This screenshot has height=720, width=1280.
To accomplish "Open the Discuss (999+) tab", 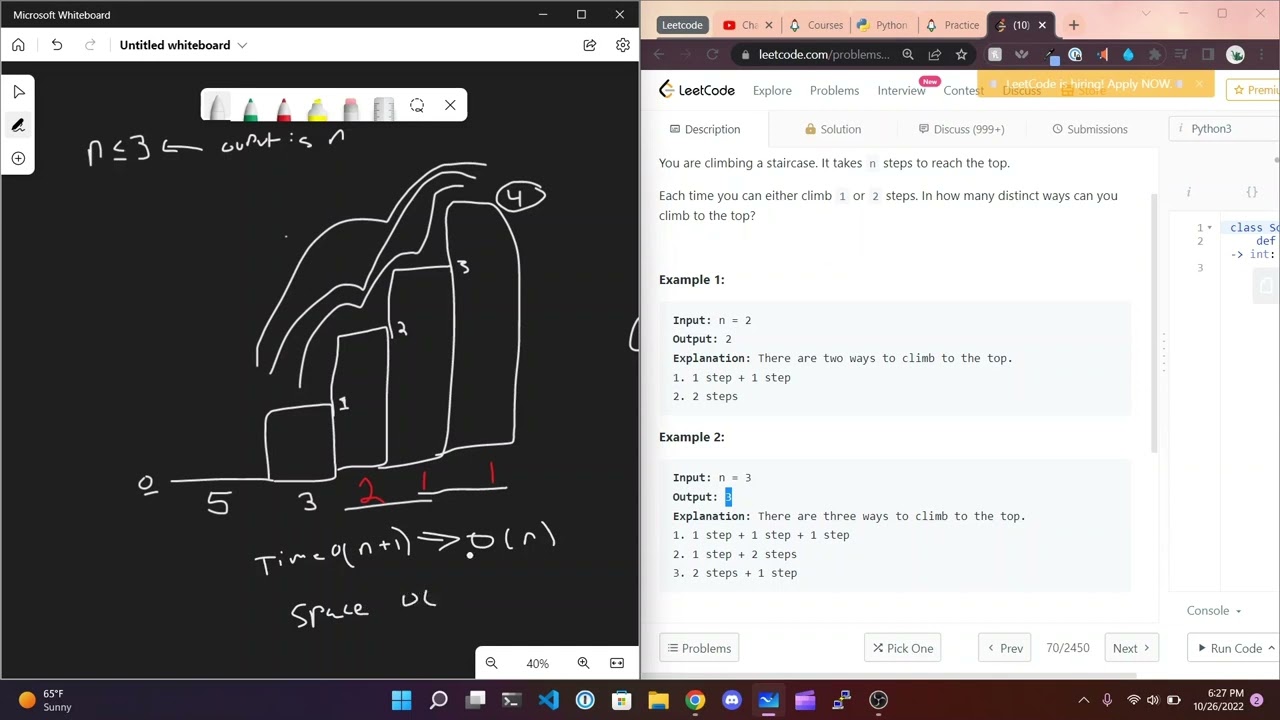I will pos(961,129).
